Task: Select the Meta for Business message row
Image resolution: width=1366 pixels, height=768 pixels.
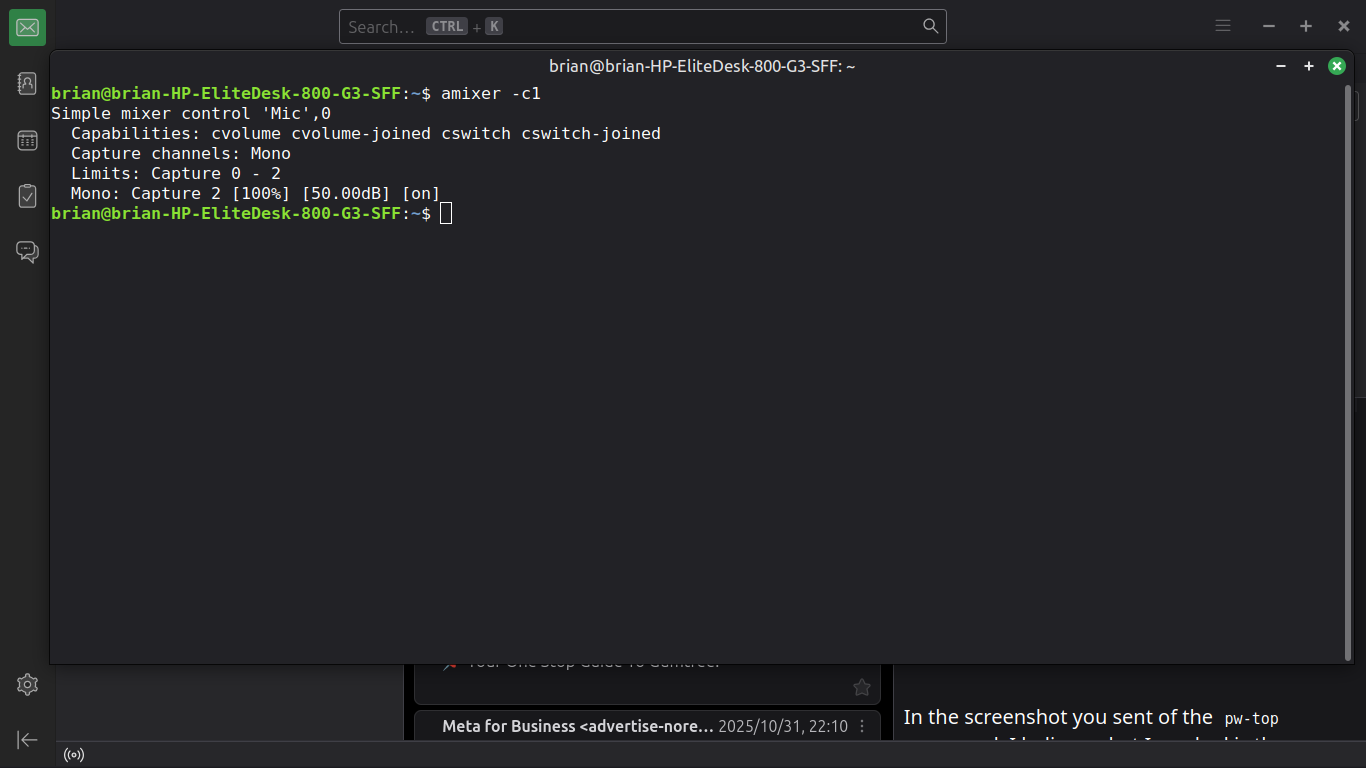Action: click(647, 726)
